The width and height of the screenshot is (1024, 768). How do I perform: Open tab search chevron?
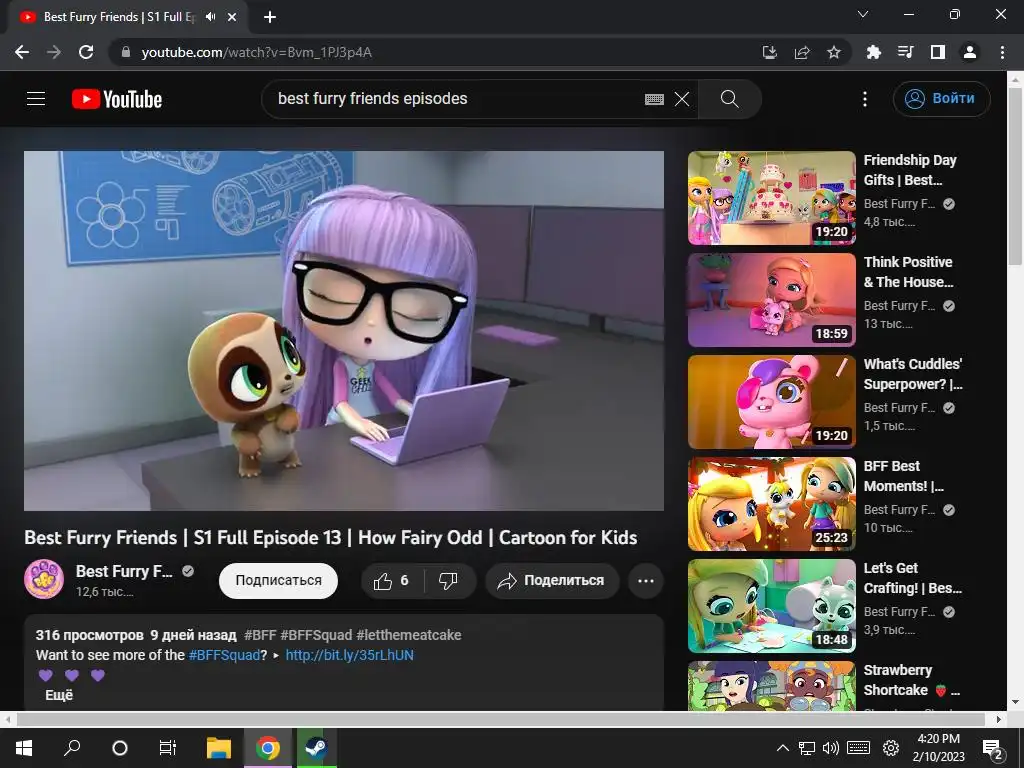point(863,14)
